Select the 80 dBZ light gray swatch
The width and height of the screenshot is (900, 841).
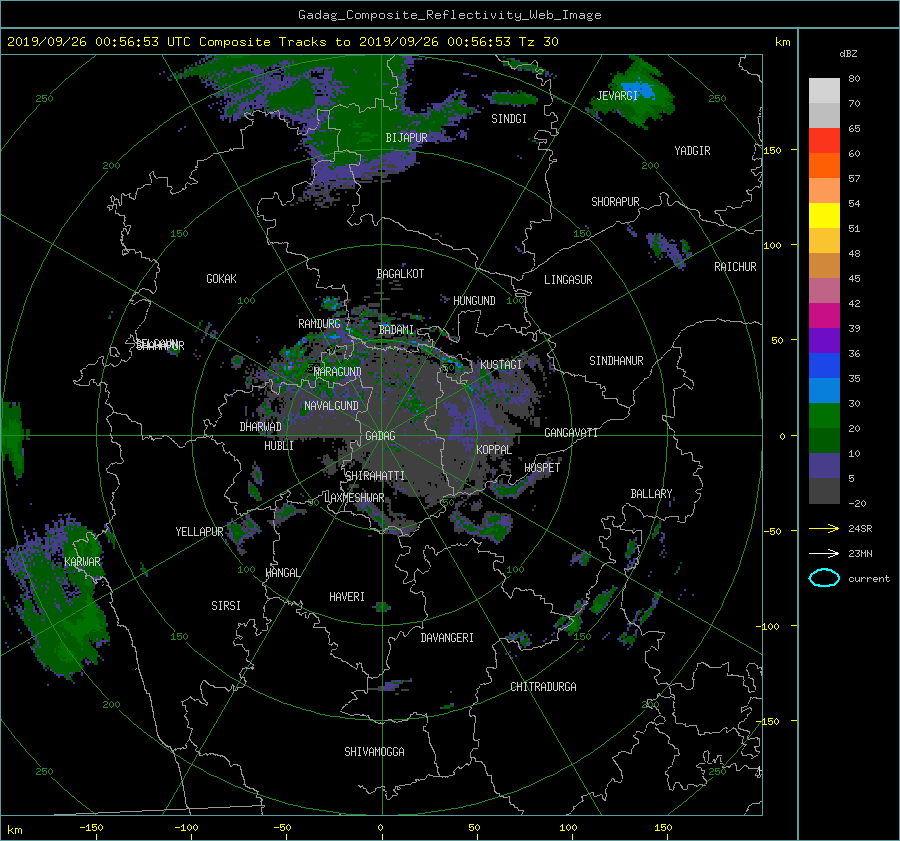(x=824, y=90)
